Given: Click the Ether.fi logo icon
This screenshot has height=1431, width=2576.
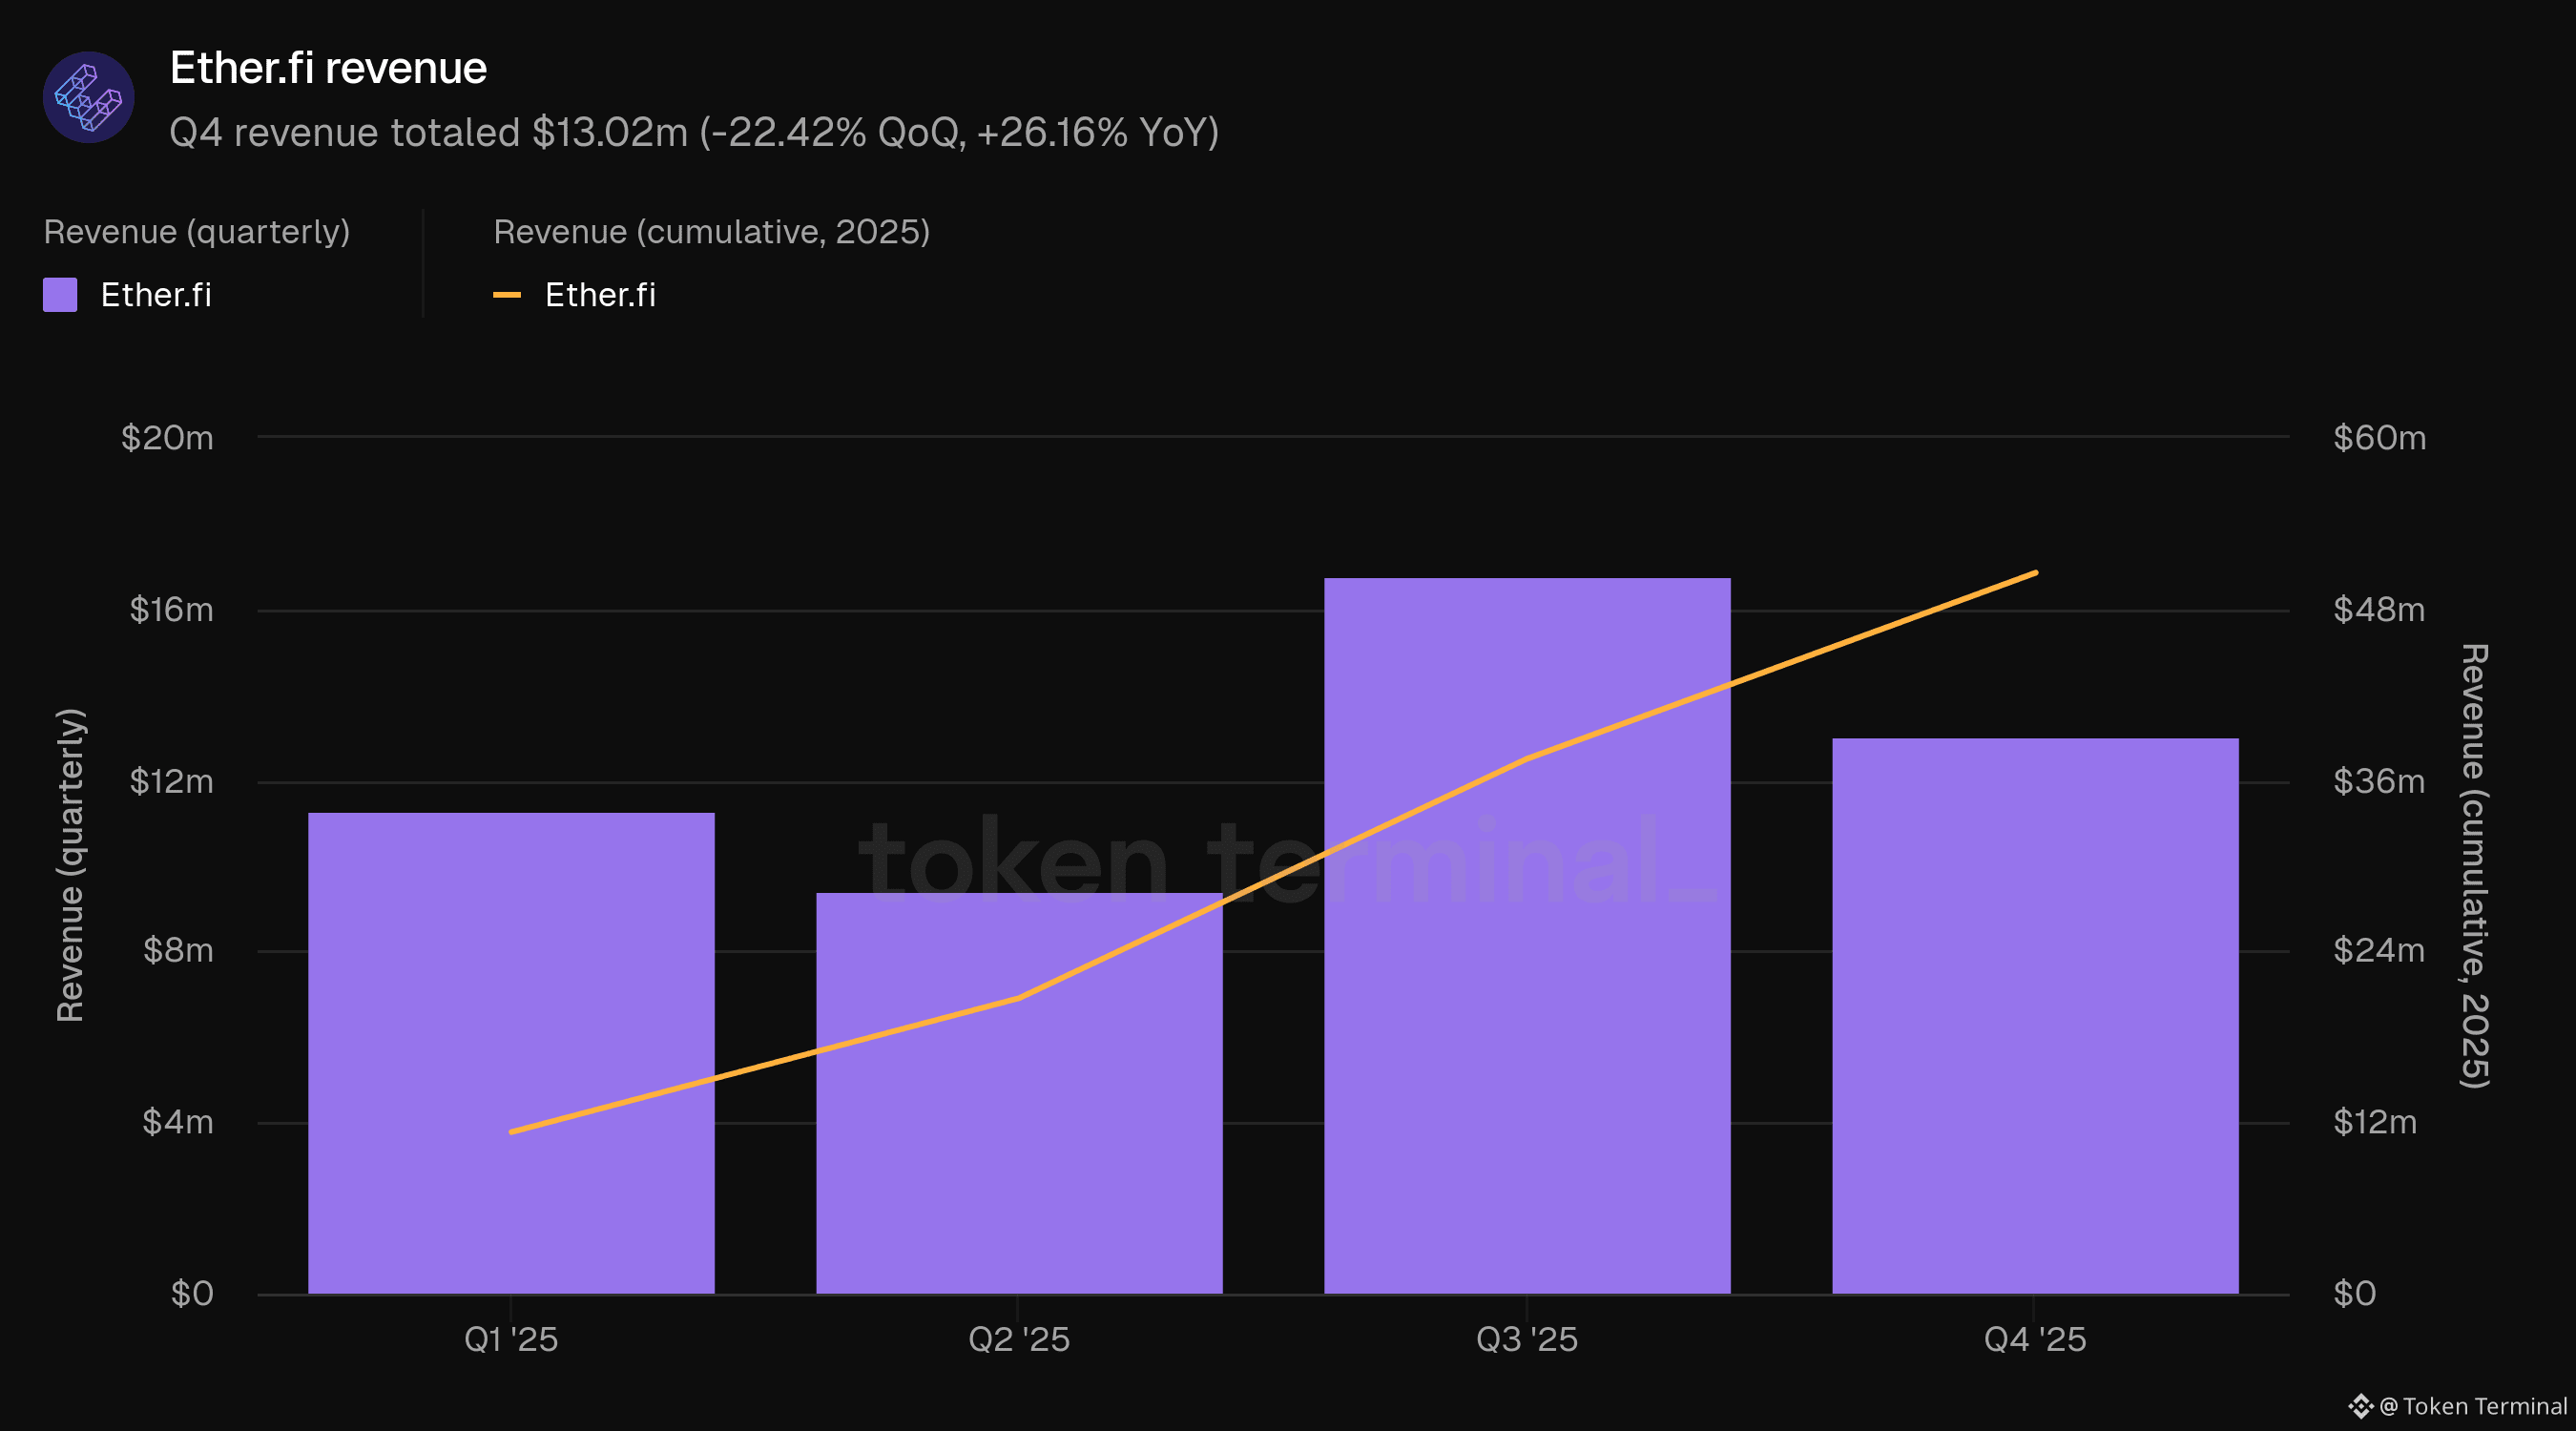Looking at the screenshot, I should pyautogui.click(x=88, y=97).
